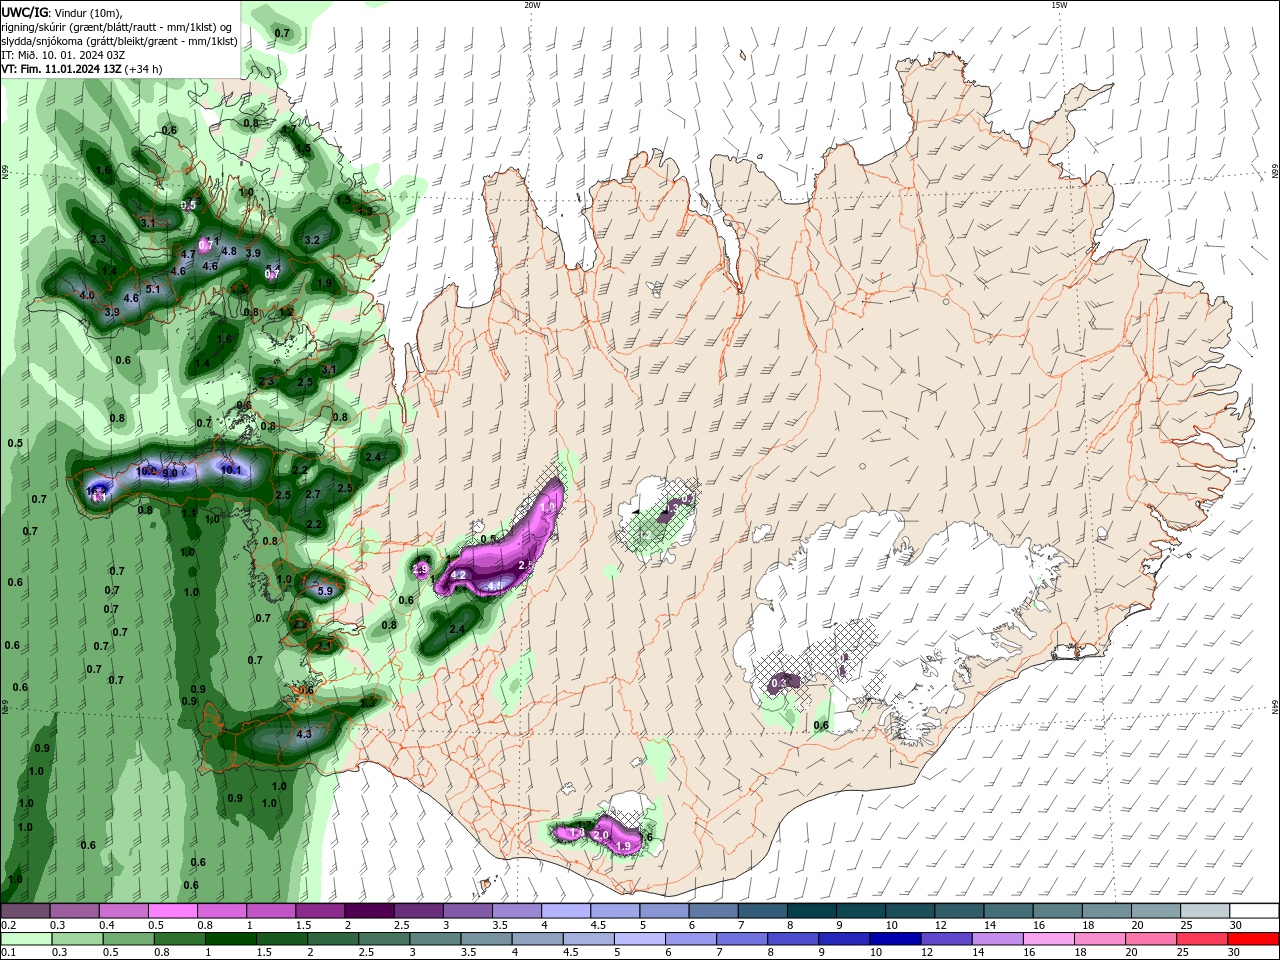The image size is (1280, 960).
Task: Click the '4.8' precipitation value on the map
Action: click(229, 251)
